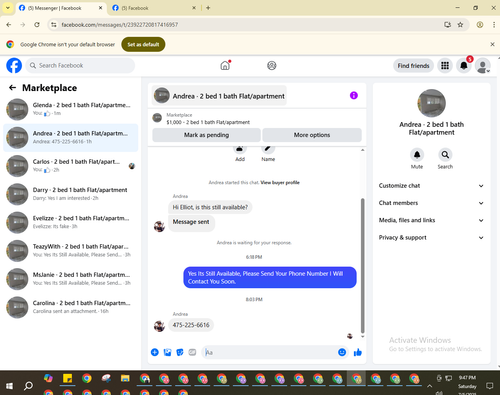The width and height of the screenshot is (500, 395).
Task: Click Set as default button
Action: click(143, 44)
